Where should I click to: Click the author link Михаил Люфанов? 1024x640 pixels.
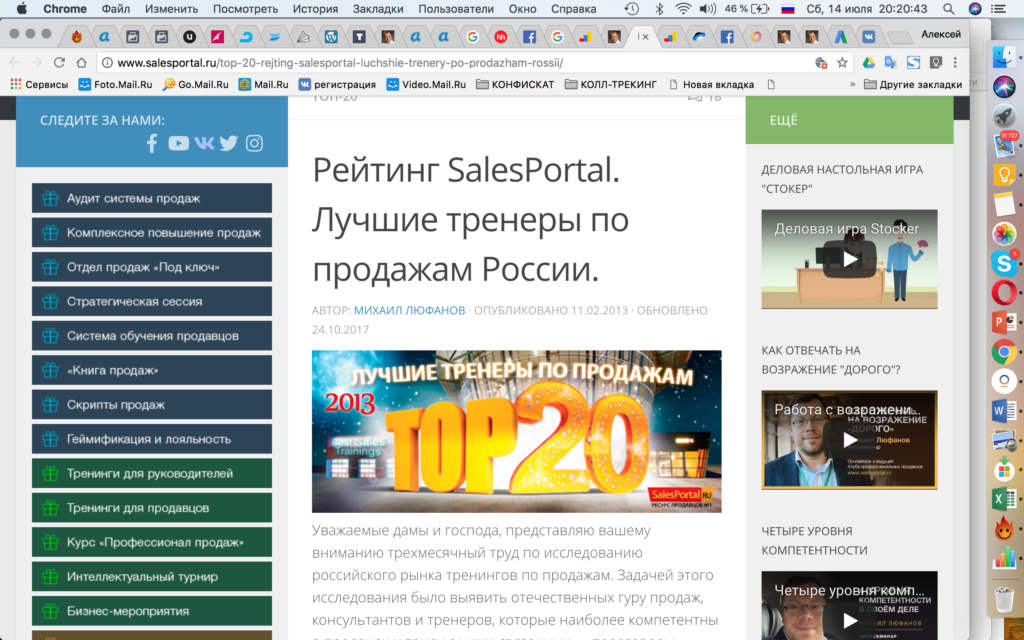(410, 310)
